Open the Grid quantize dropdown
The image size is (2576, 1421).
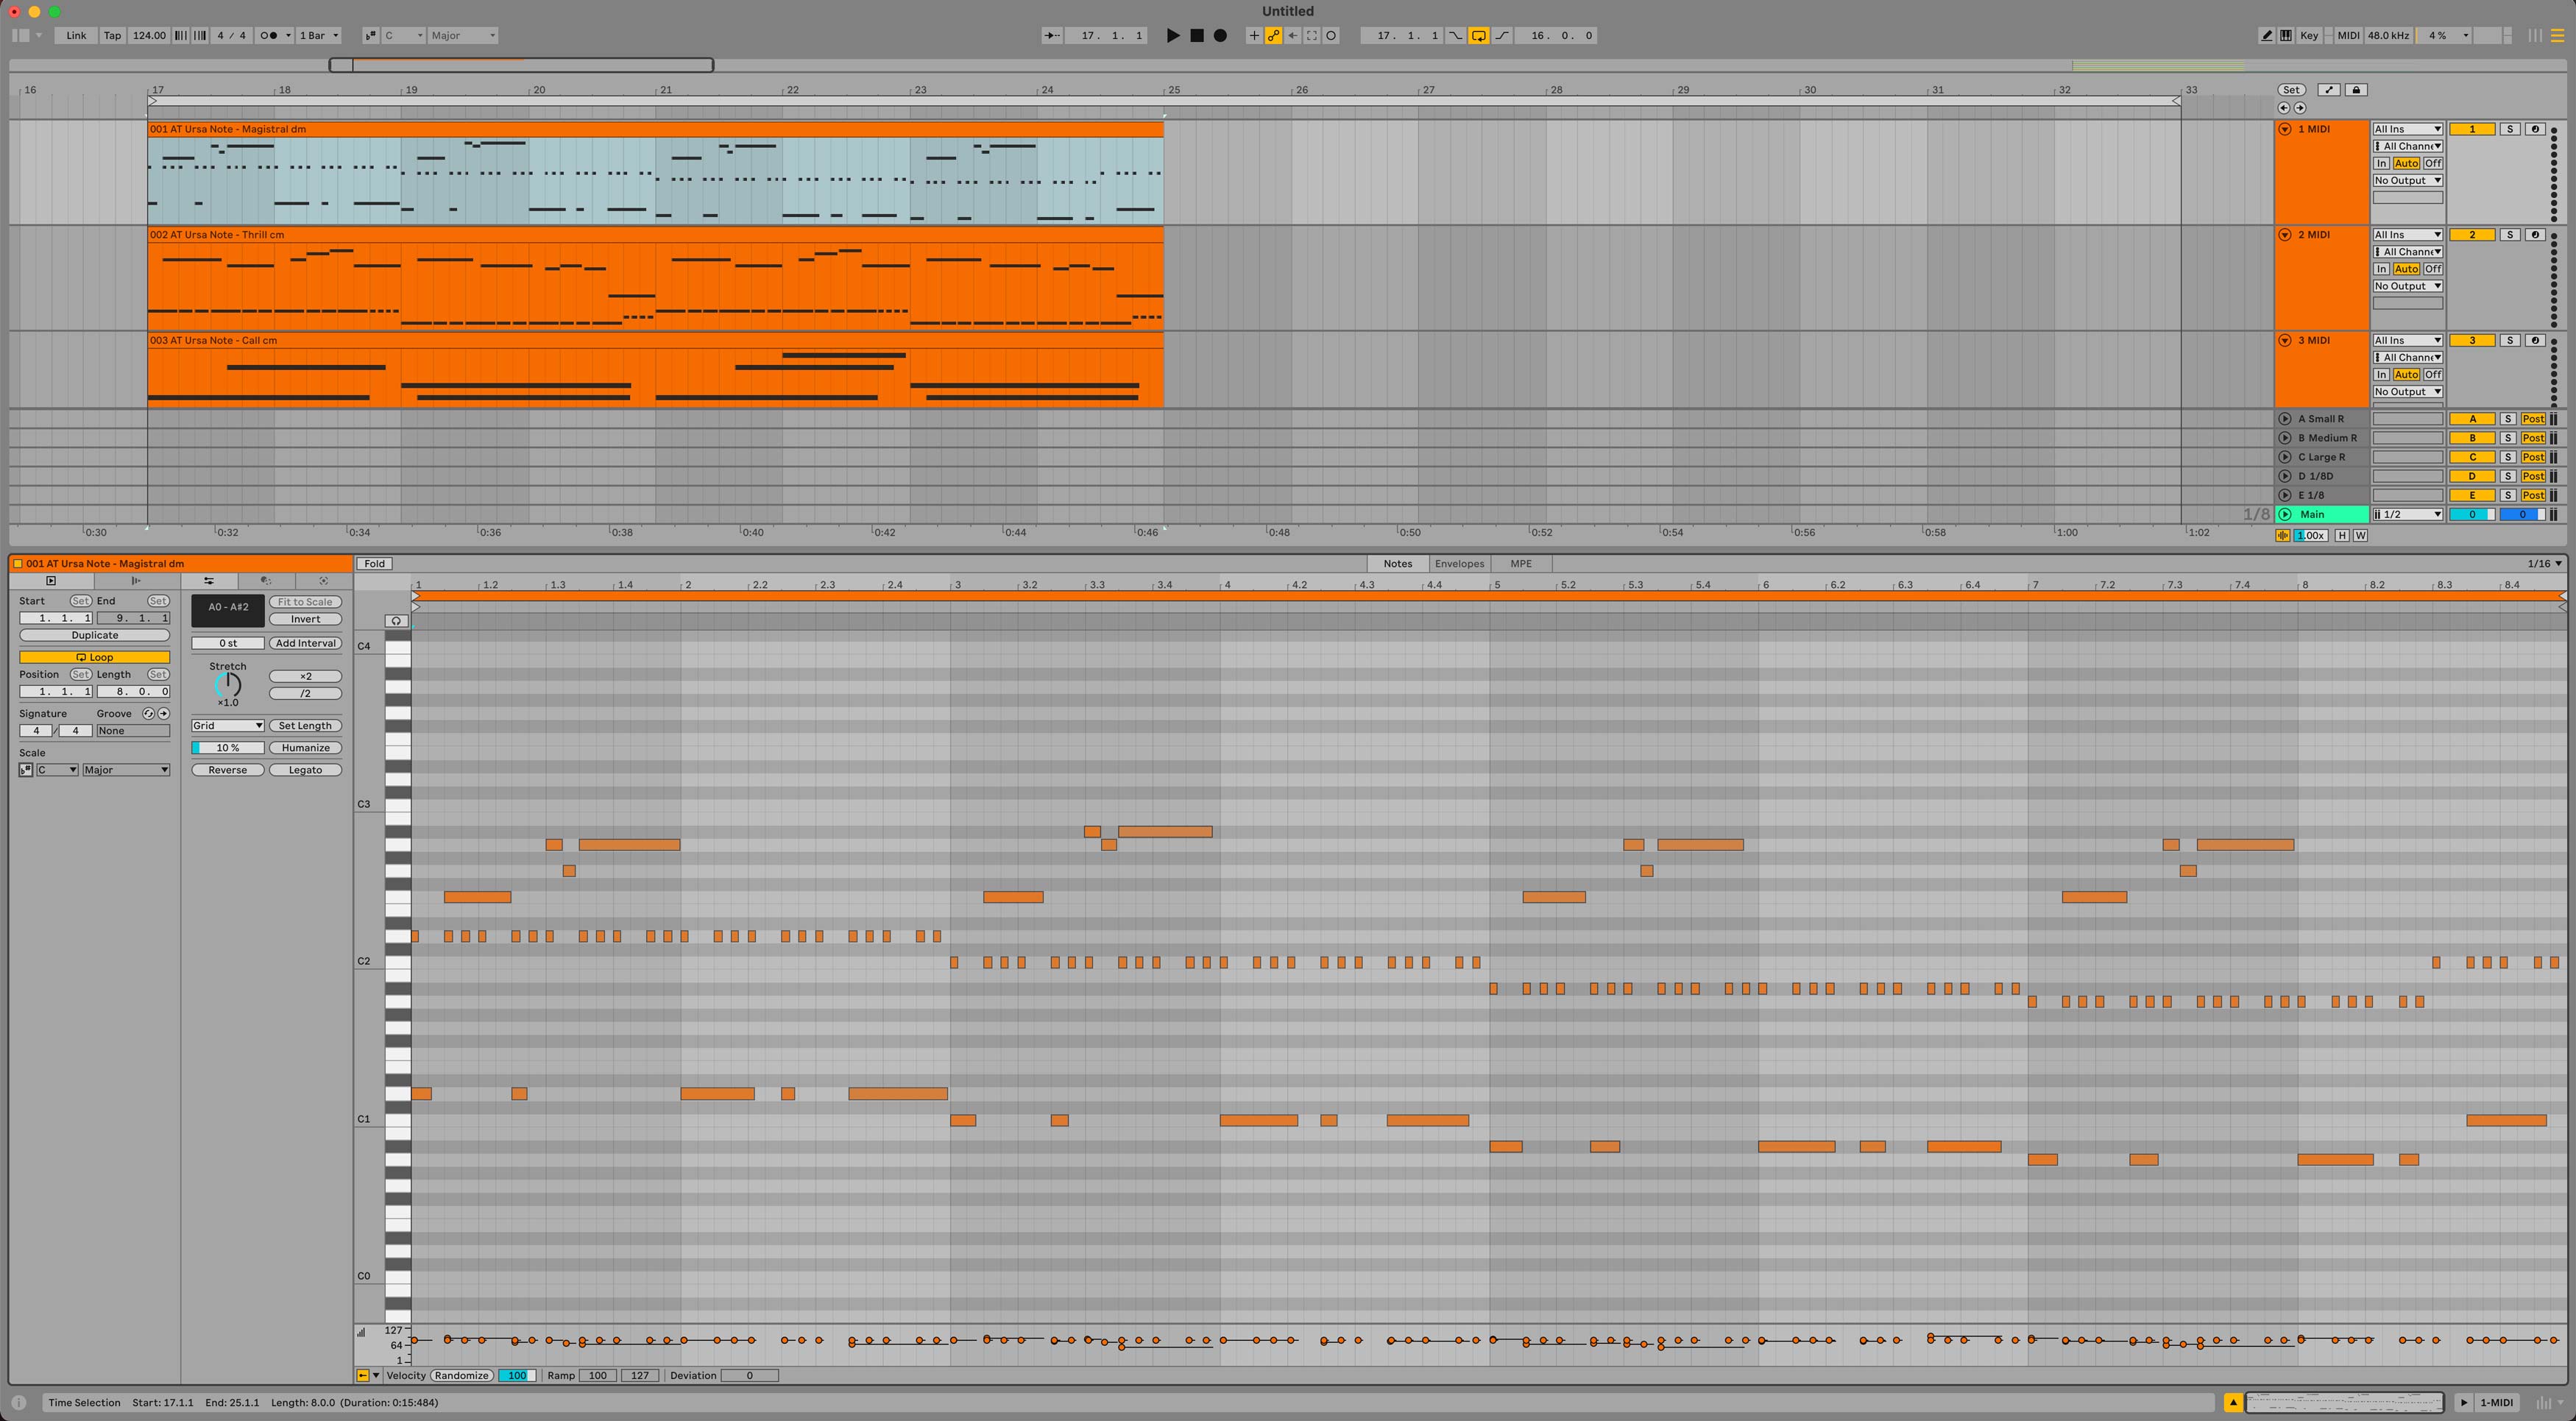[x=228, y=726]
